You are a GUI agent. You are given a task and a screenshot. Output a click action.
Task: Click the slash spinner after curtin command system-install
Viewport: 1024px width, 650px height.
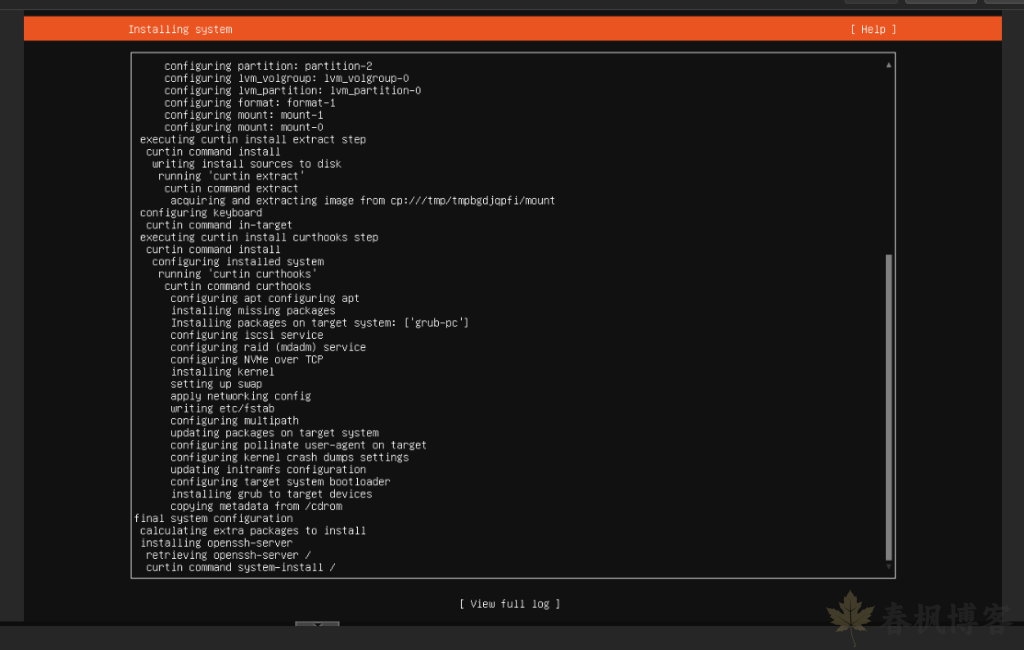point(334,567)
